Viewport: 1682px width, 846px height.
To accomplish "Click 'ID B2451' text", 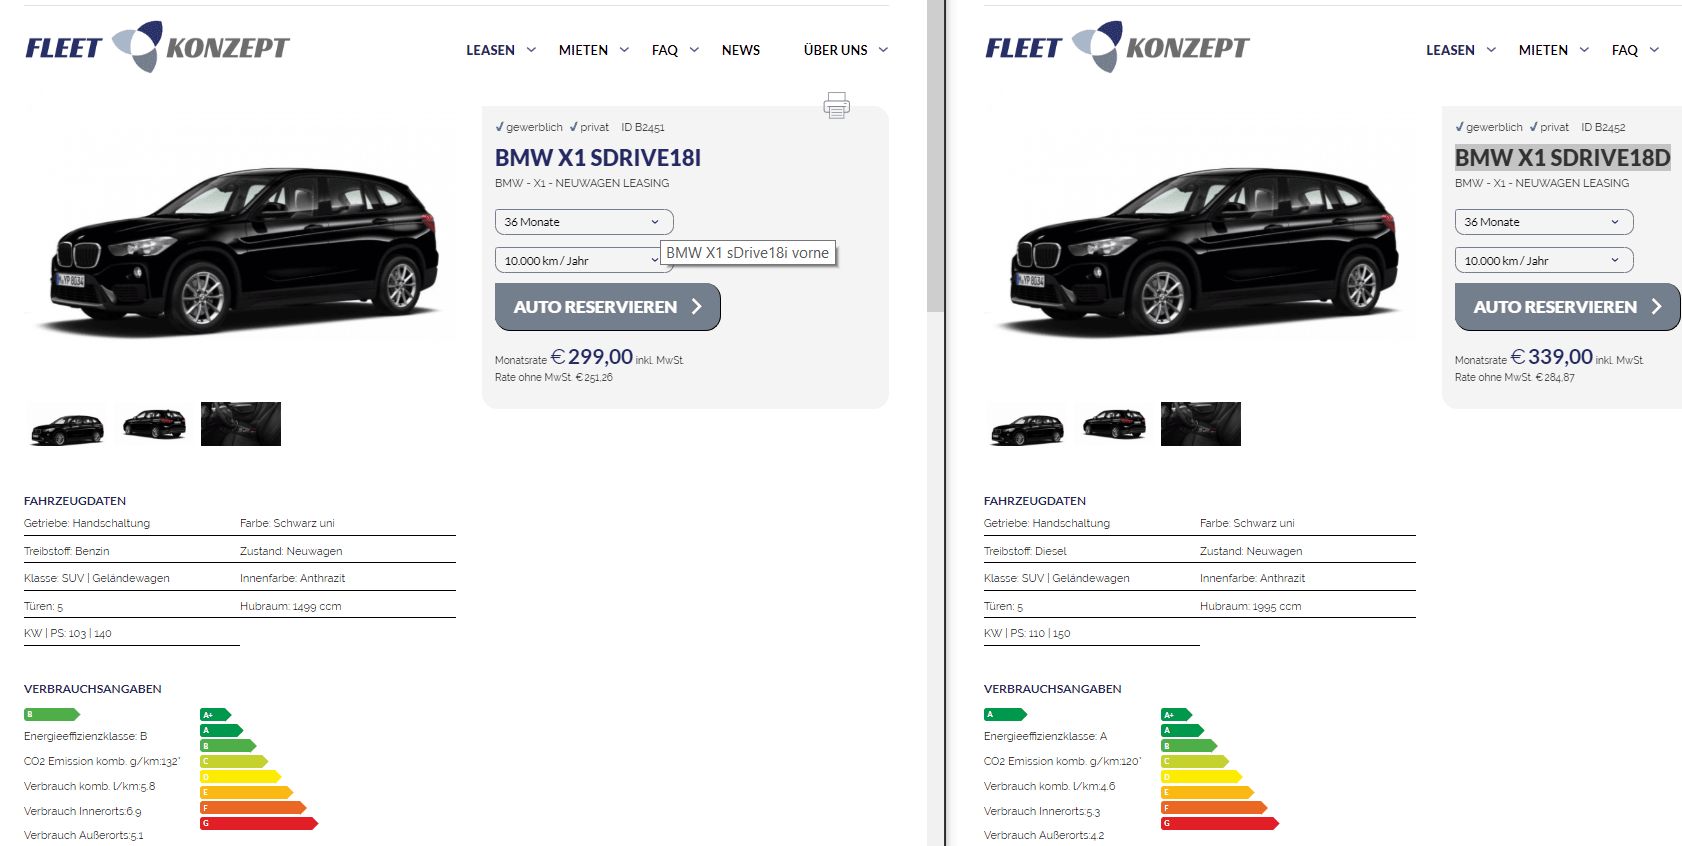I will pos(643,127).
